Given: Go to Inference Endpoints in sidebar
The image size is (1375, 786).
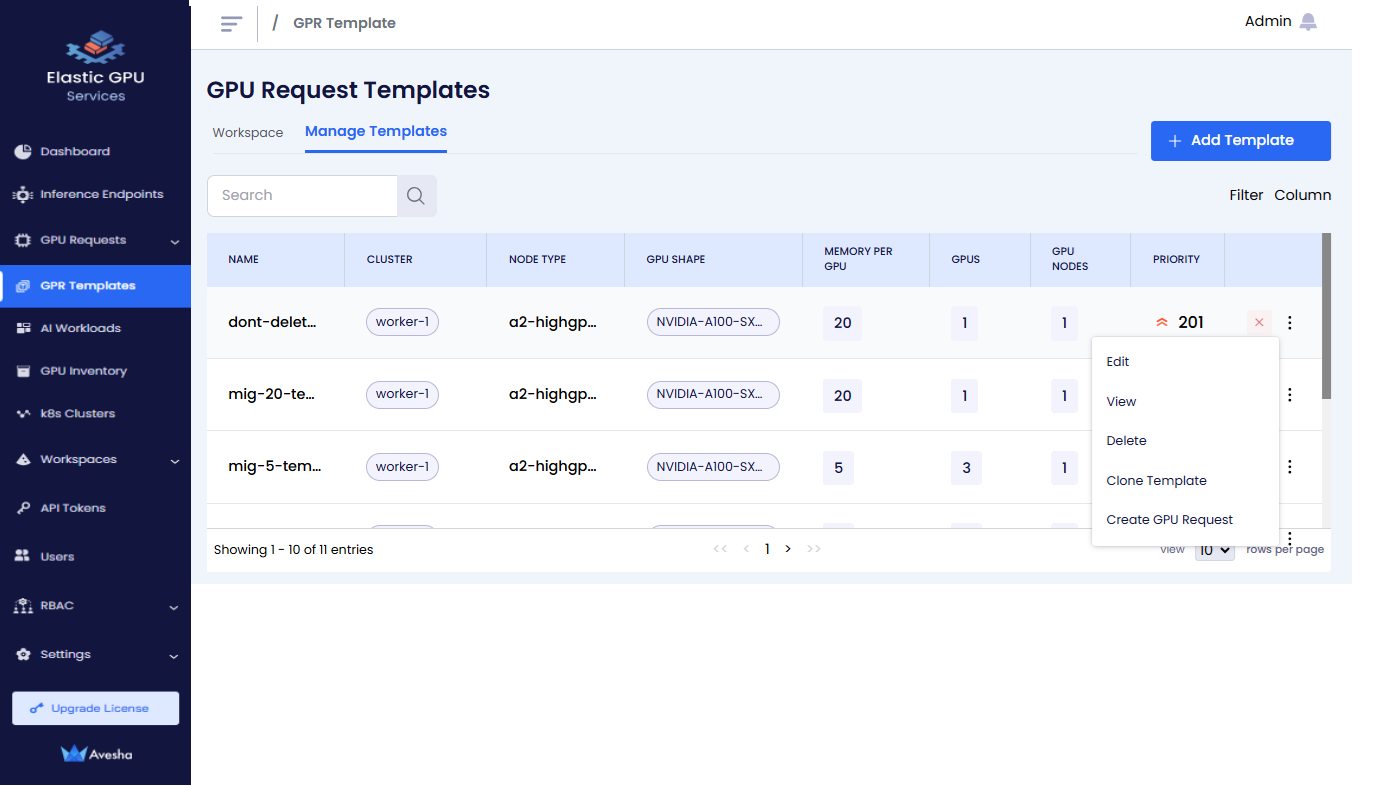Looking at the screenshot, I should pyautogui.click(x=101, y=195).
